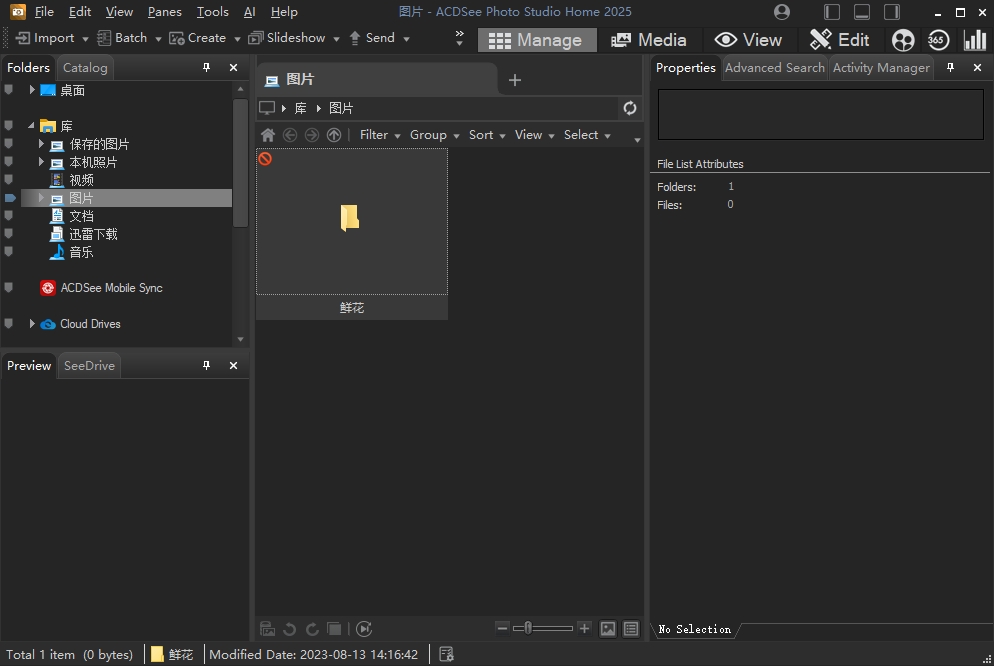This screenshot has height=666, width=994.
Task: Click the Import button
Action: click(46, 38)
